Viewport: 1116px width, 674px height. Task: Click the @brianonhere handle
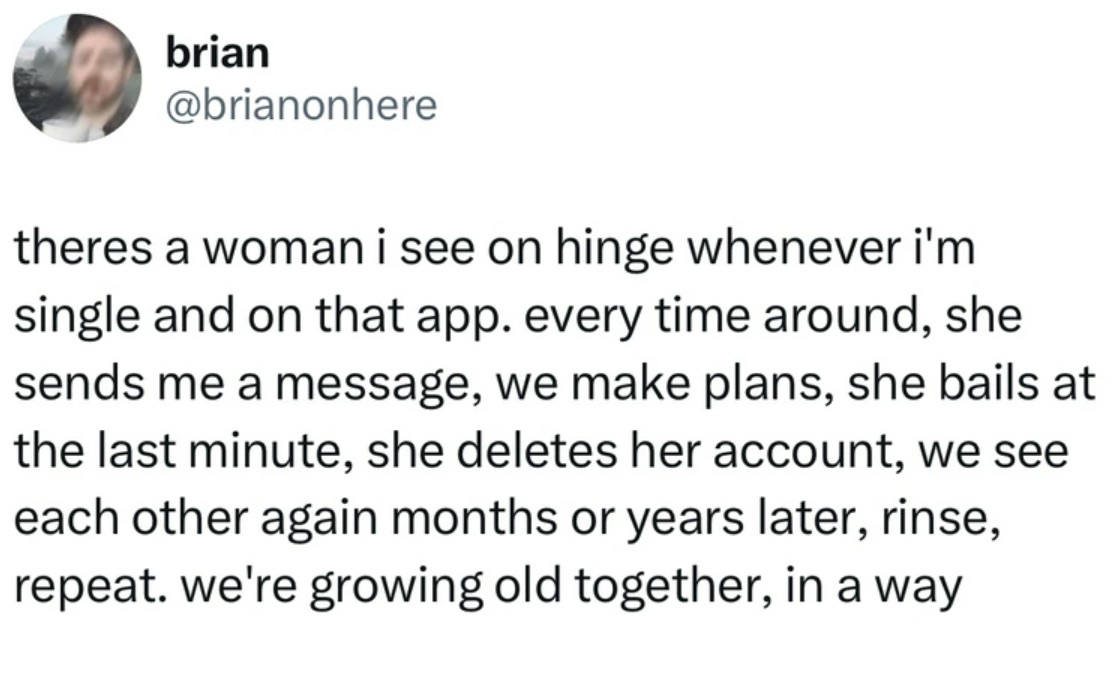(x=299, y=104)
